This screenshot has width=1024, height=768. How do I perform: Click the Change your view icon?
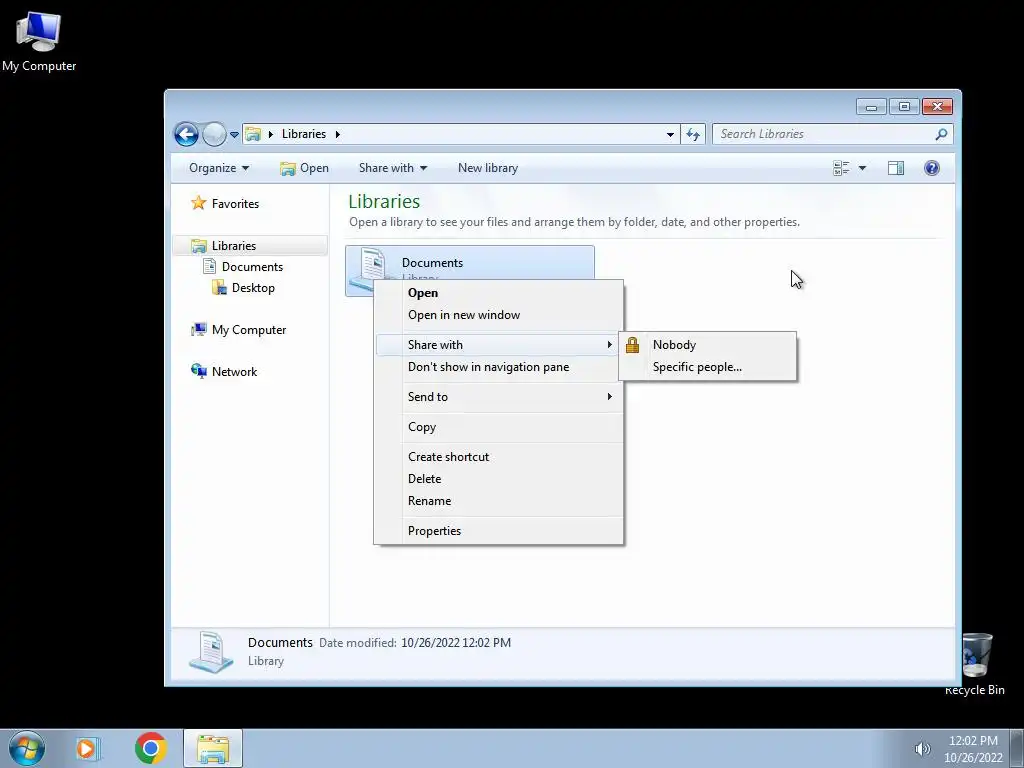[x=841, y=168]
